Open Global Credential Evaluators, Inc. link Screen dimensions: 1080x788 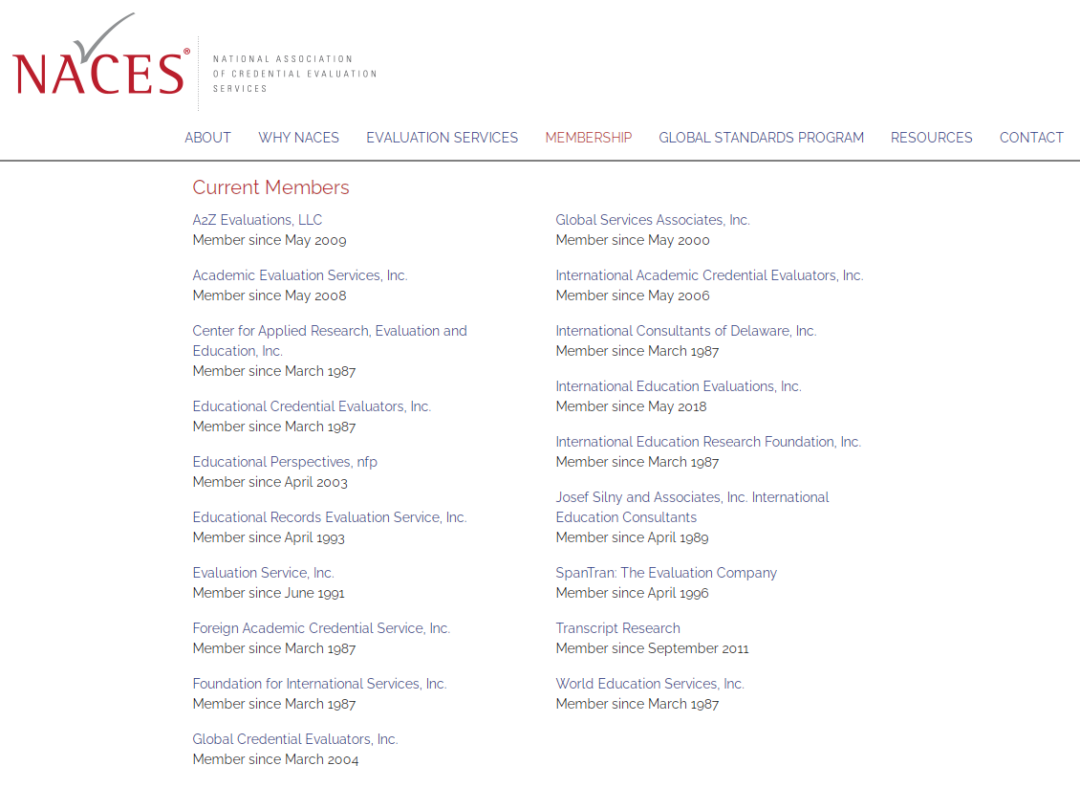coord(295,739)
